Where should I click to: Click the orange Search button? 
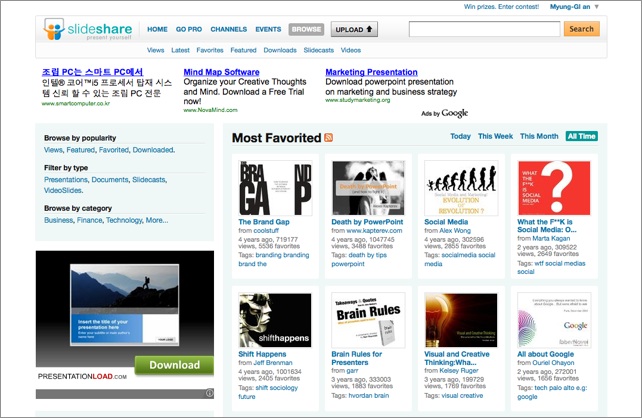(x=581, y=29)
